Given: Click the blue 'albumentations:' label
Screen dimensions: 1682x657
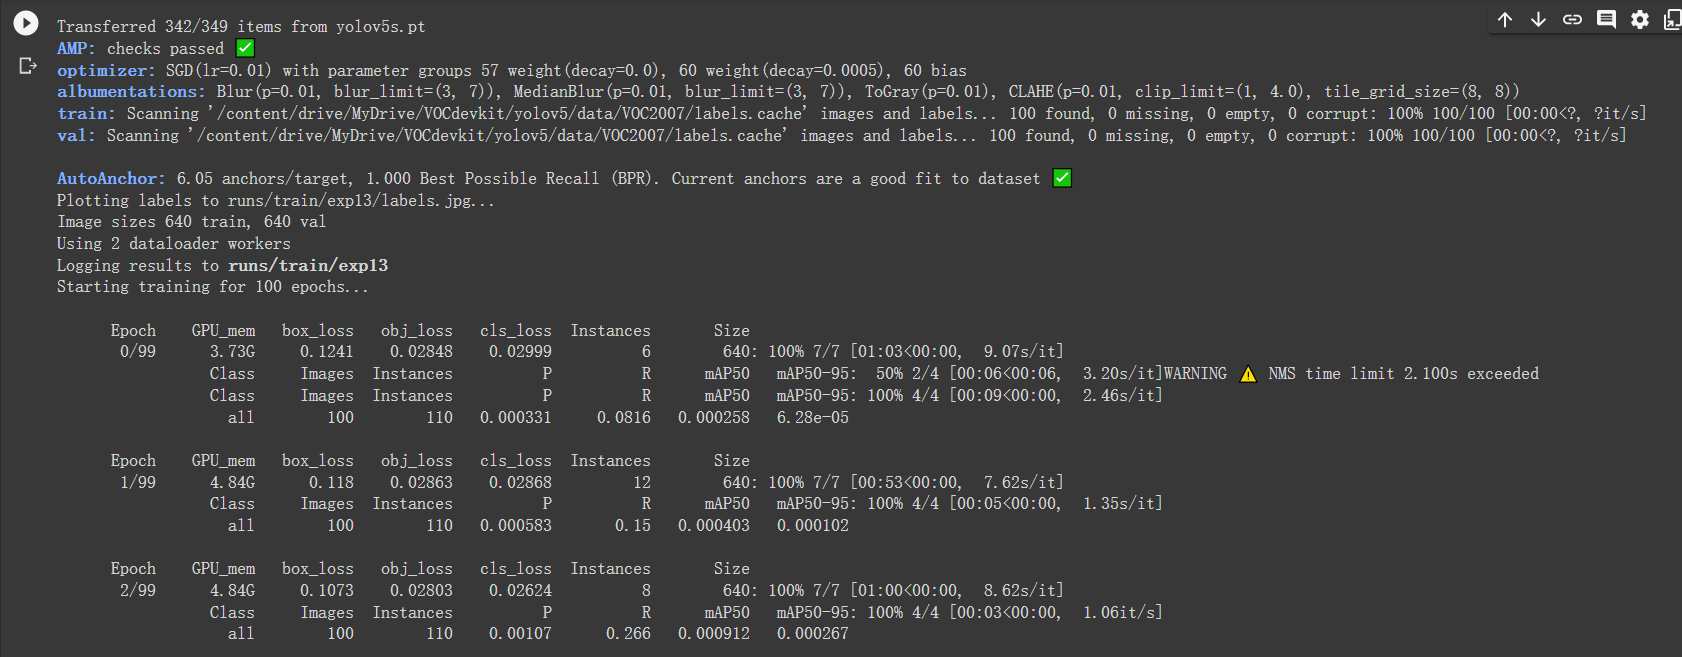Looking at the screenshot, I should [131, 92].
